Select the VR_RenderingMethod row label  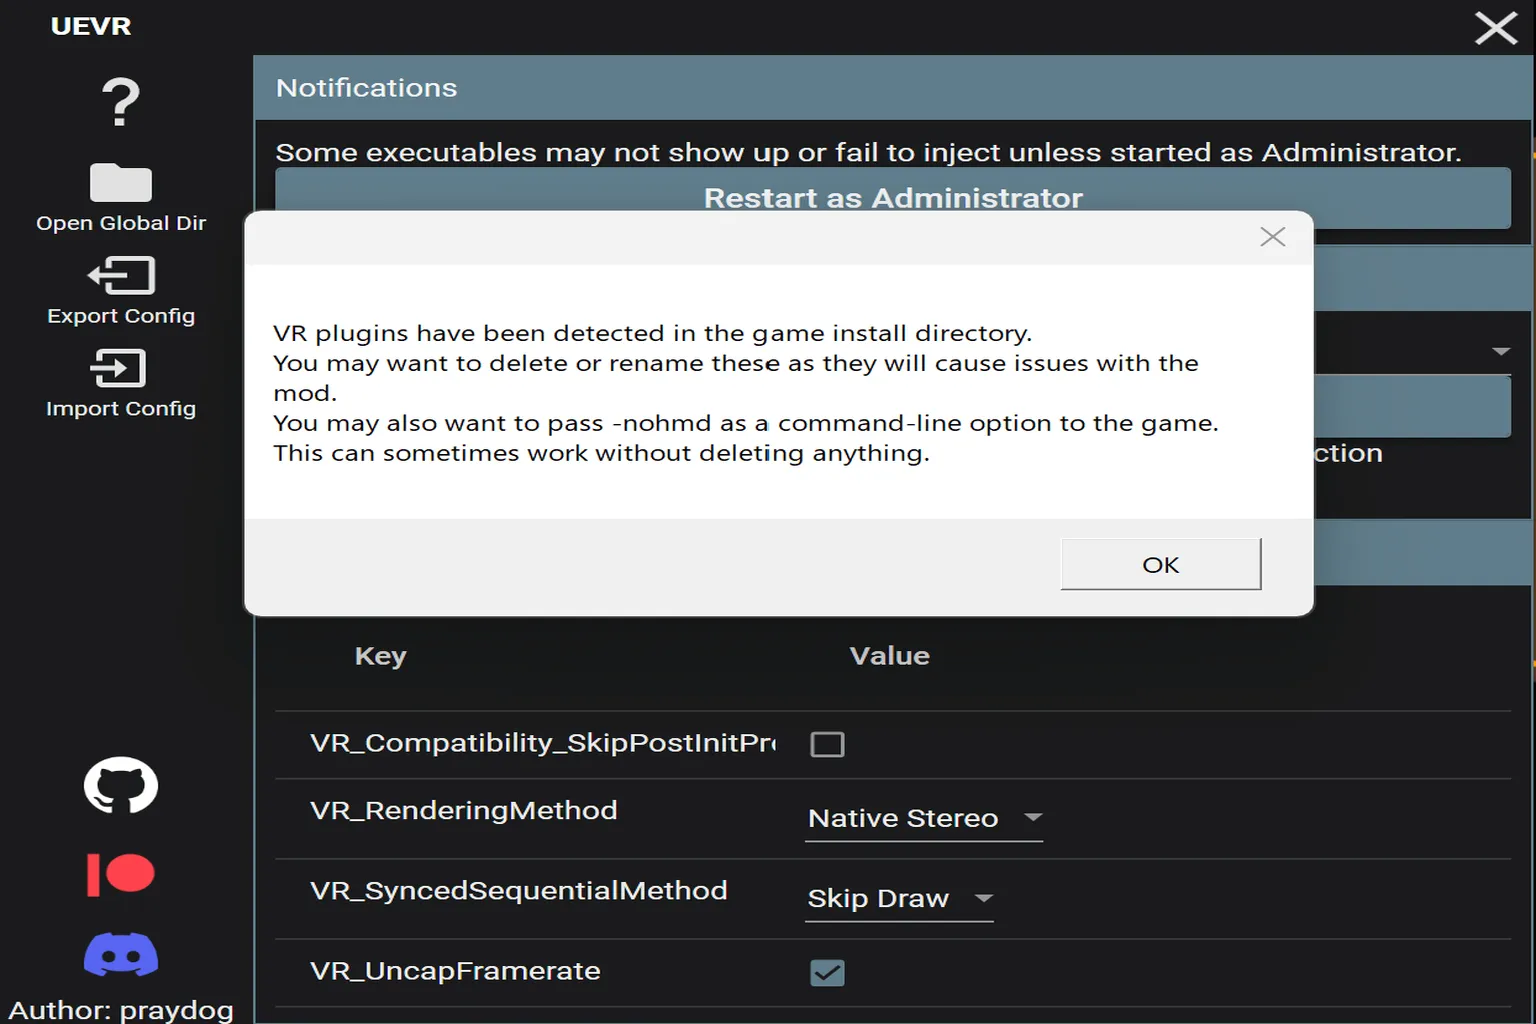[x=464, y=810]
